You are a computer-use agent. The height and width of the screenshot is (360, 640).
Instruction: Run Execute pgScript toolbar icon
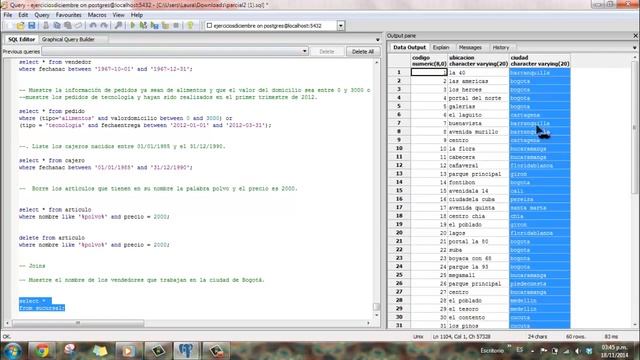click(x=143, y=25)
